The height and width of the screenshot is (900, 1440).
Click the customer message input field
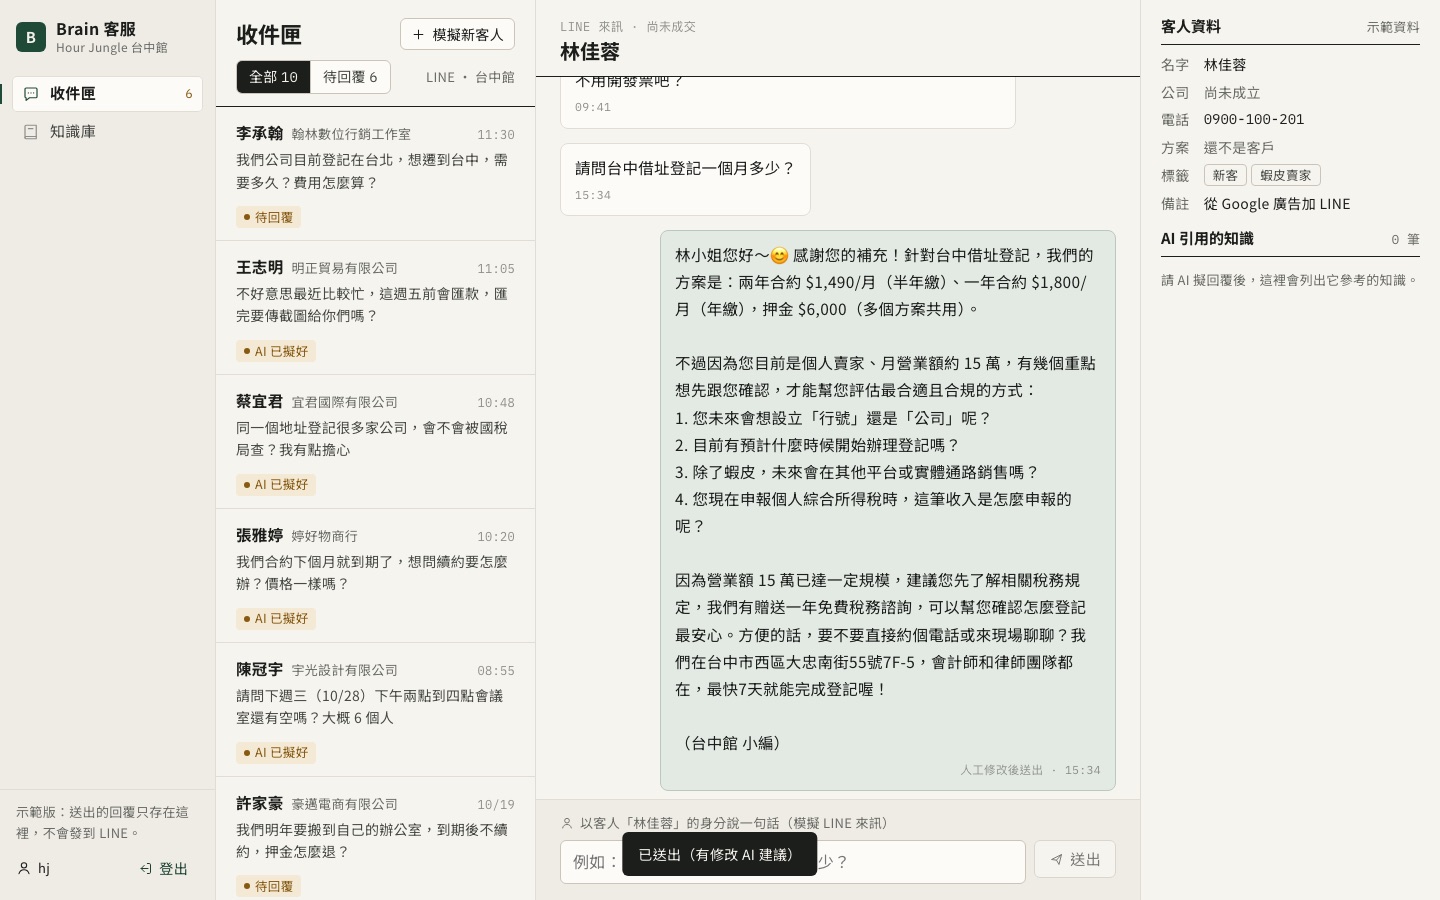point(793,862)
